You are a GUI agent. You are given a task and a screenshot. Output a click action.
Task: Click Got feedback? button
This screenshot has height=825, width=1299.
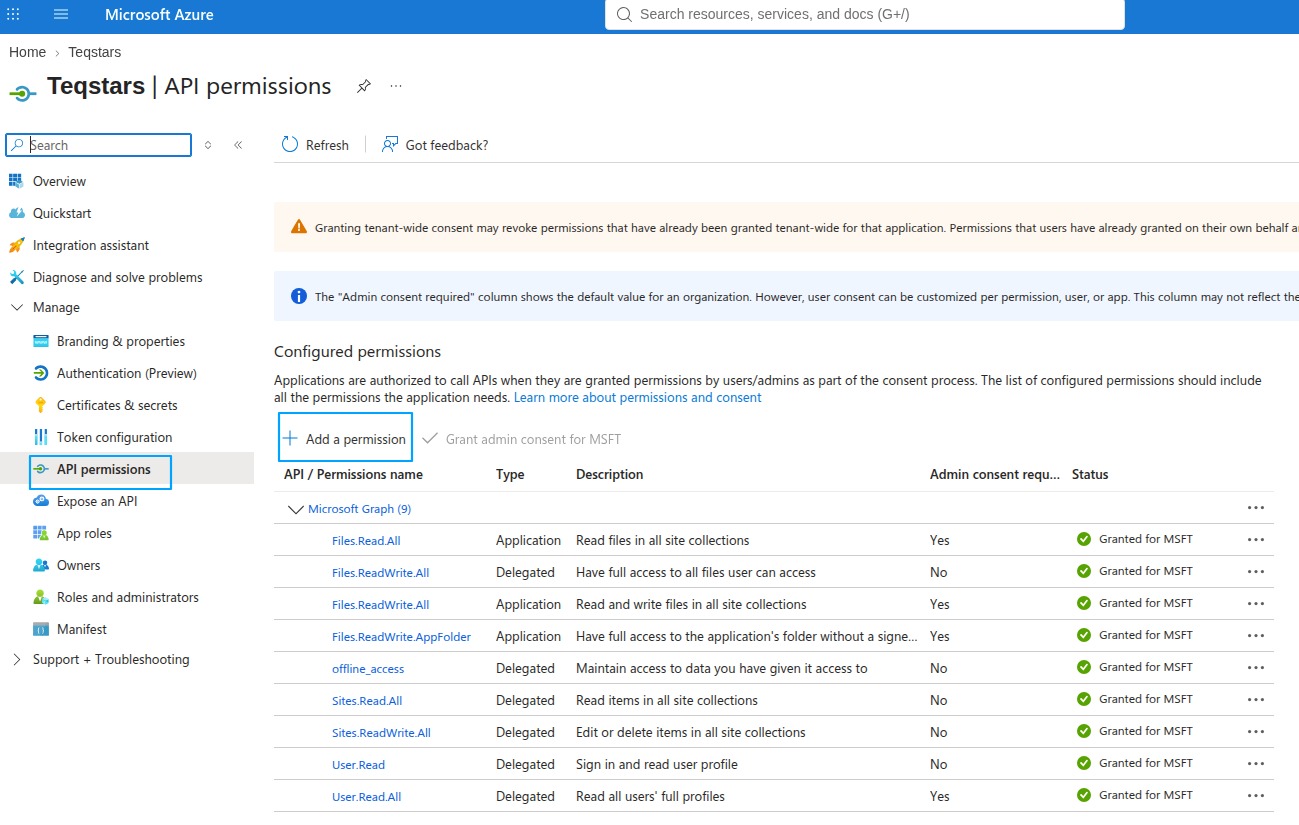click(435, 145)
